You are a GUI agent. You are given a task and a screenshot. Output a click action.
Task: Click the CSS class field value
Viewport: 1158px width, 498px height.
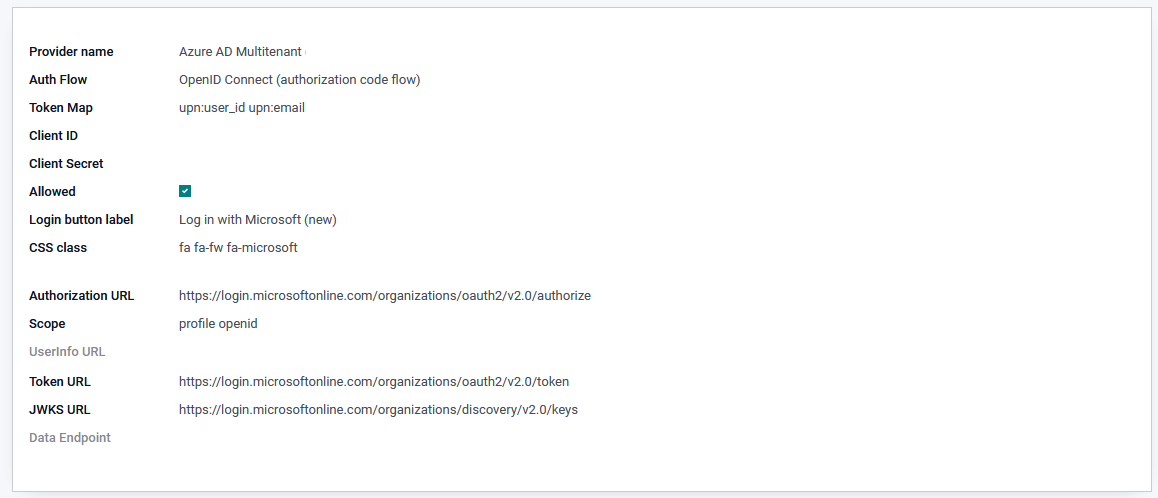click(238, 247)
